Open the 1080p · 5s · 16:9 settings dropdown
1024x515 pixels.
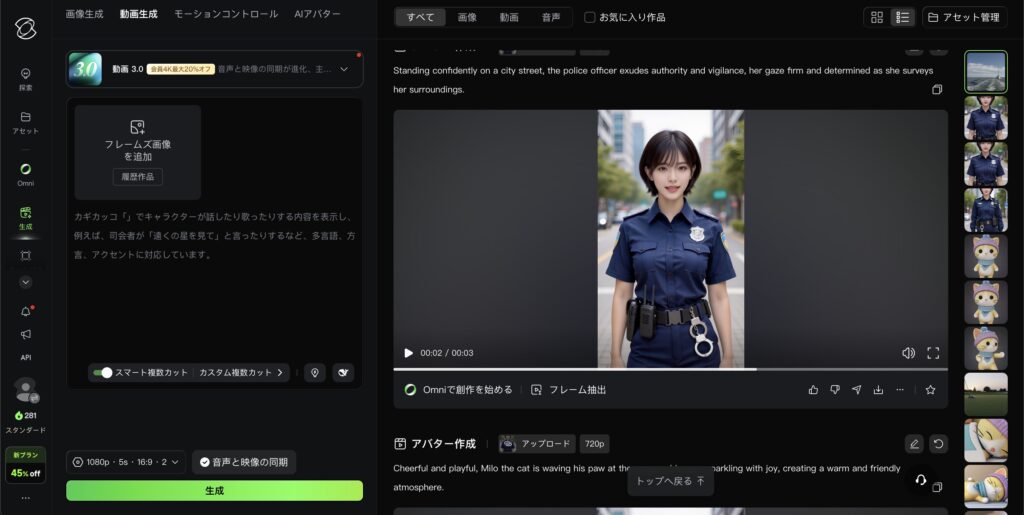click(x=126, y=462)
